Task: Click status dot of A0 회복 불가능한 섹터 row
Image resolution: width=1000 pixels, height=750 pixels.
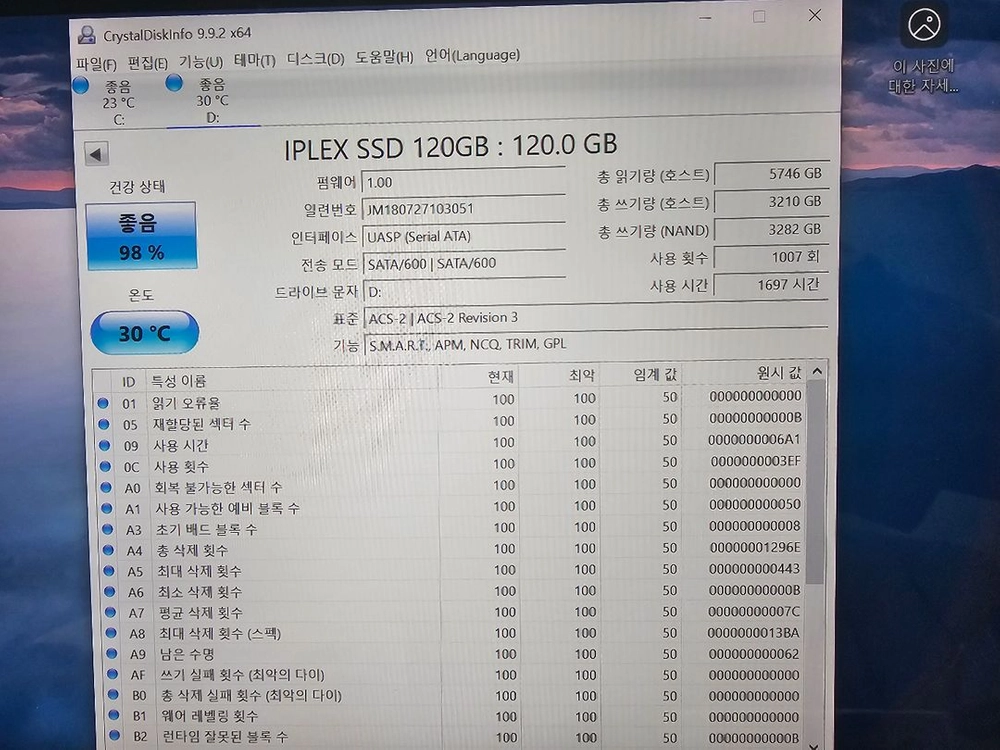Action: point(107,487)
